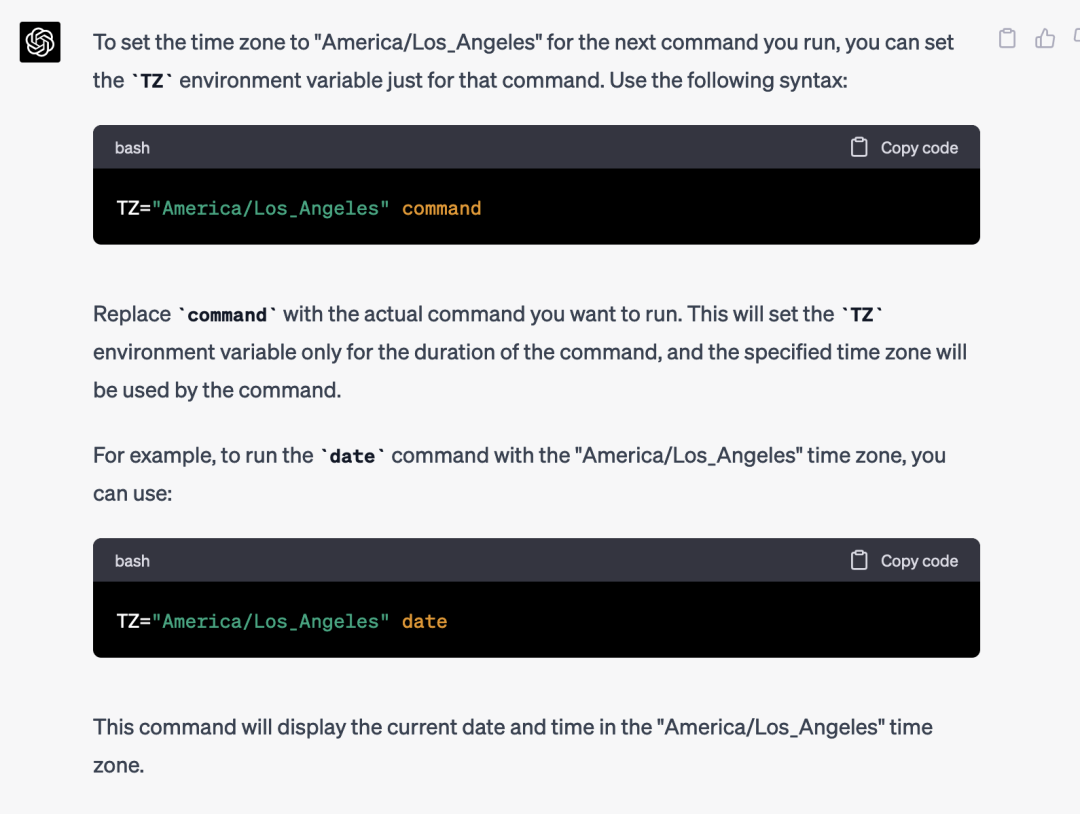Click the orange word command in the code

[x=442, y=208]
